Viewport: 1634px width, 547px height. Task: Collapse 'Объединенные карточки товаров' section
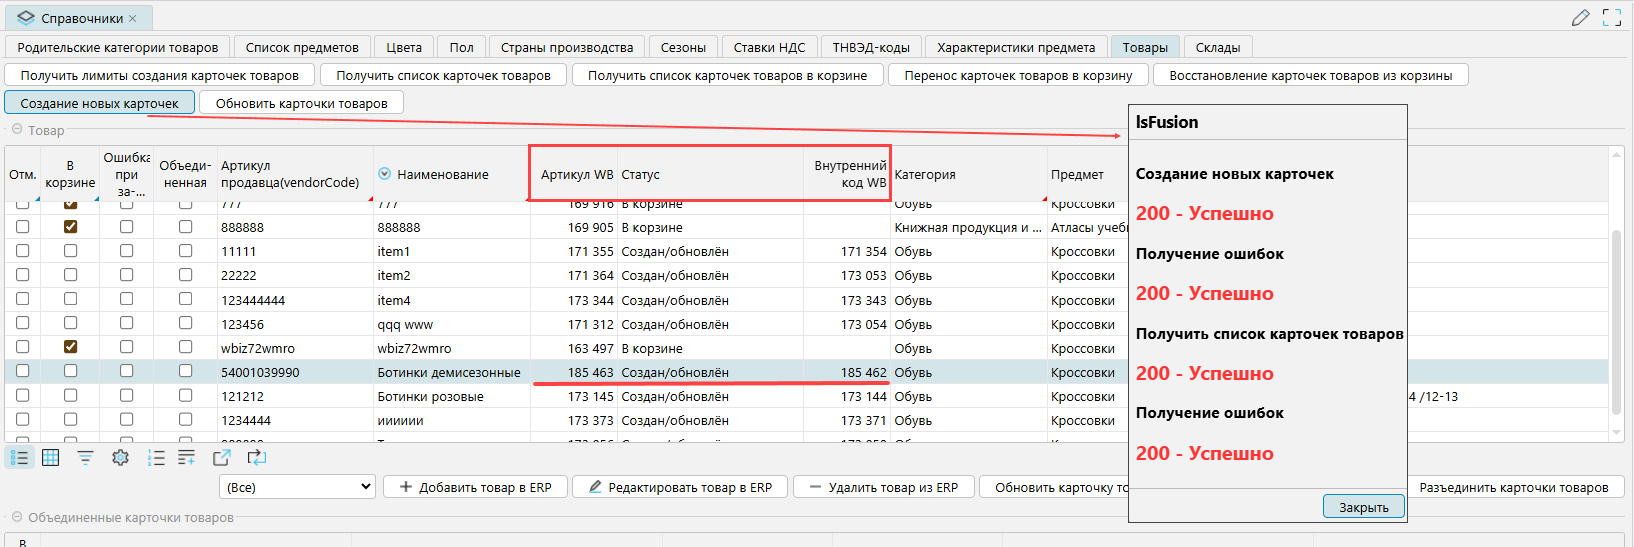[17, 517]
